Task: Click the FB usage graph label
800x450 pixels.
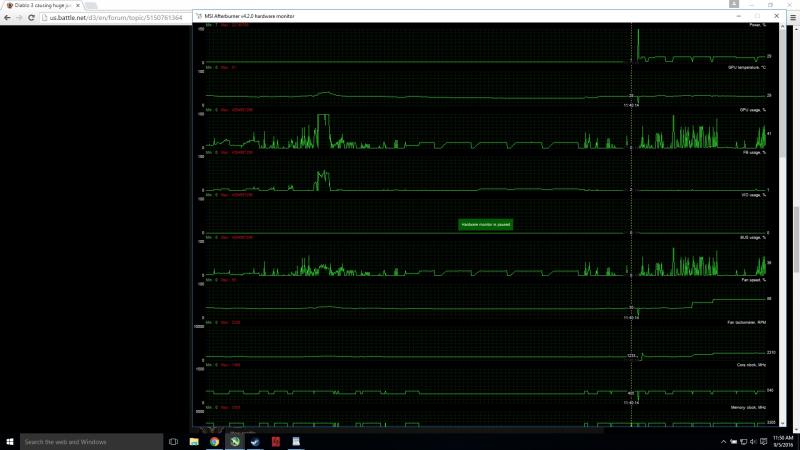Action: click(x=754, y=153)
